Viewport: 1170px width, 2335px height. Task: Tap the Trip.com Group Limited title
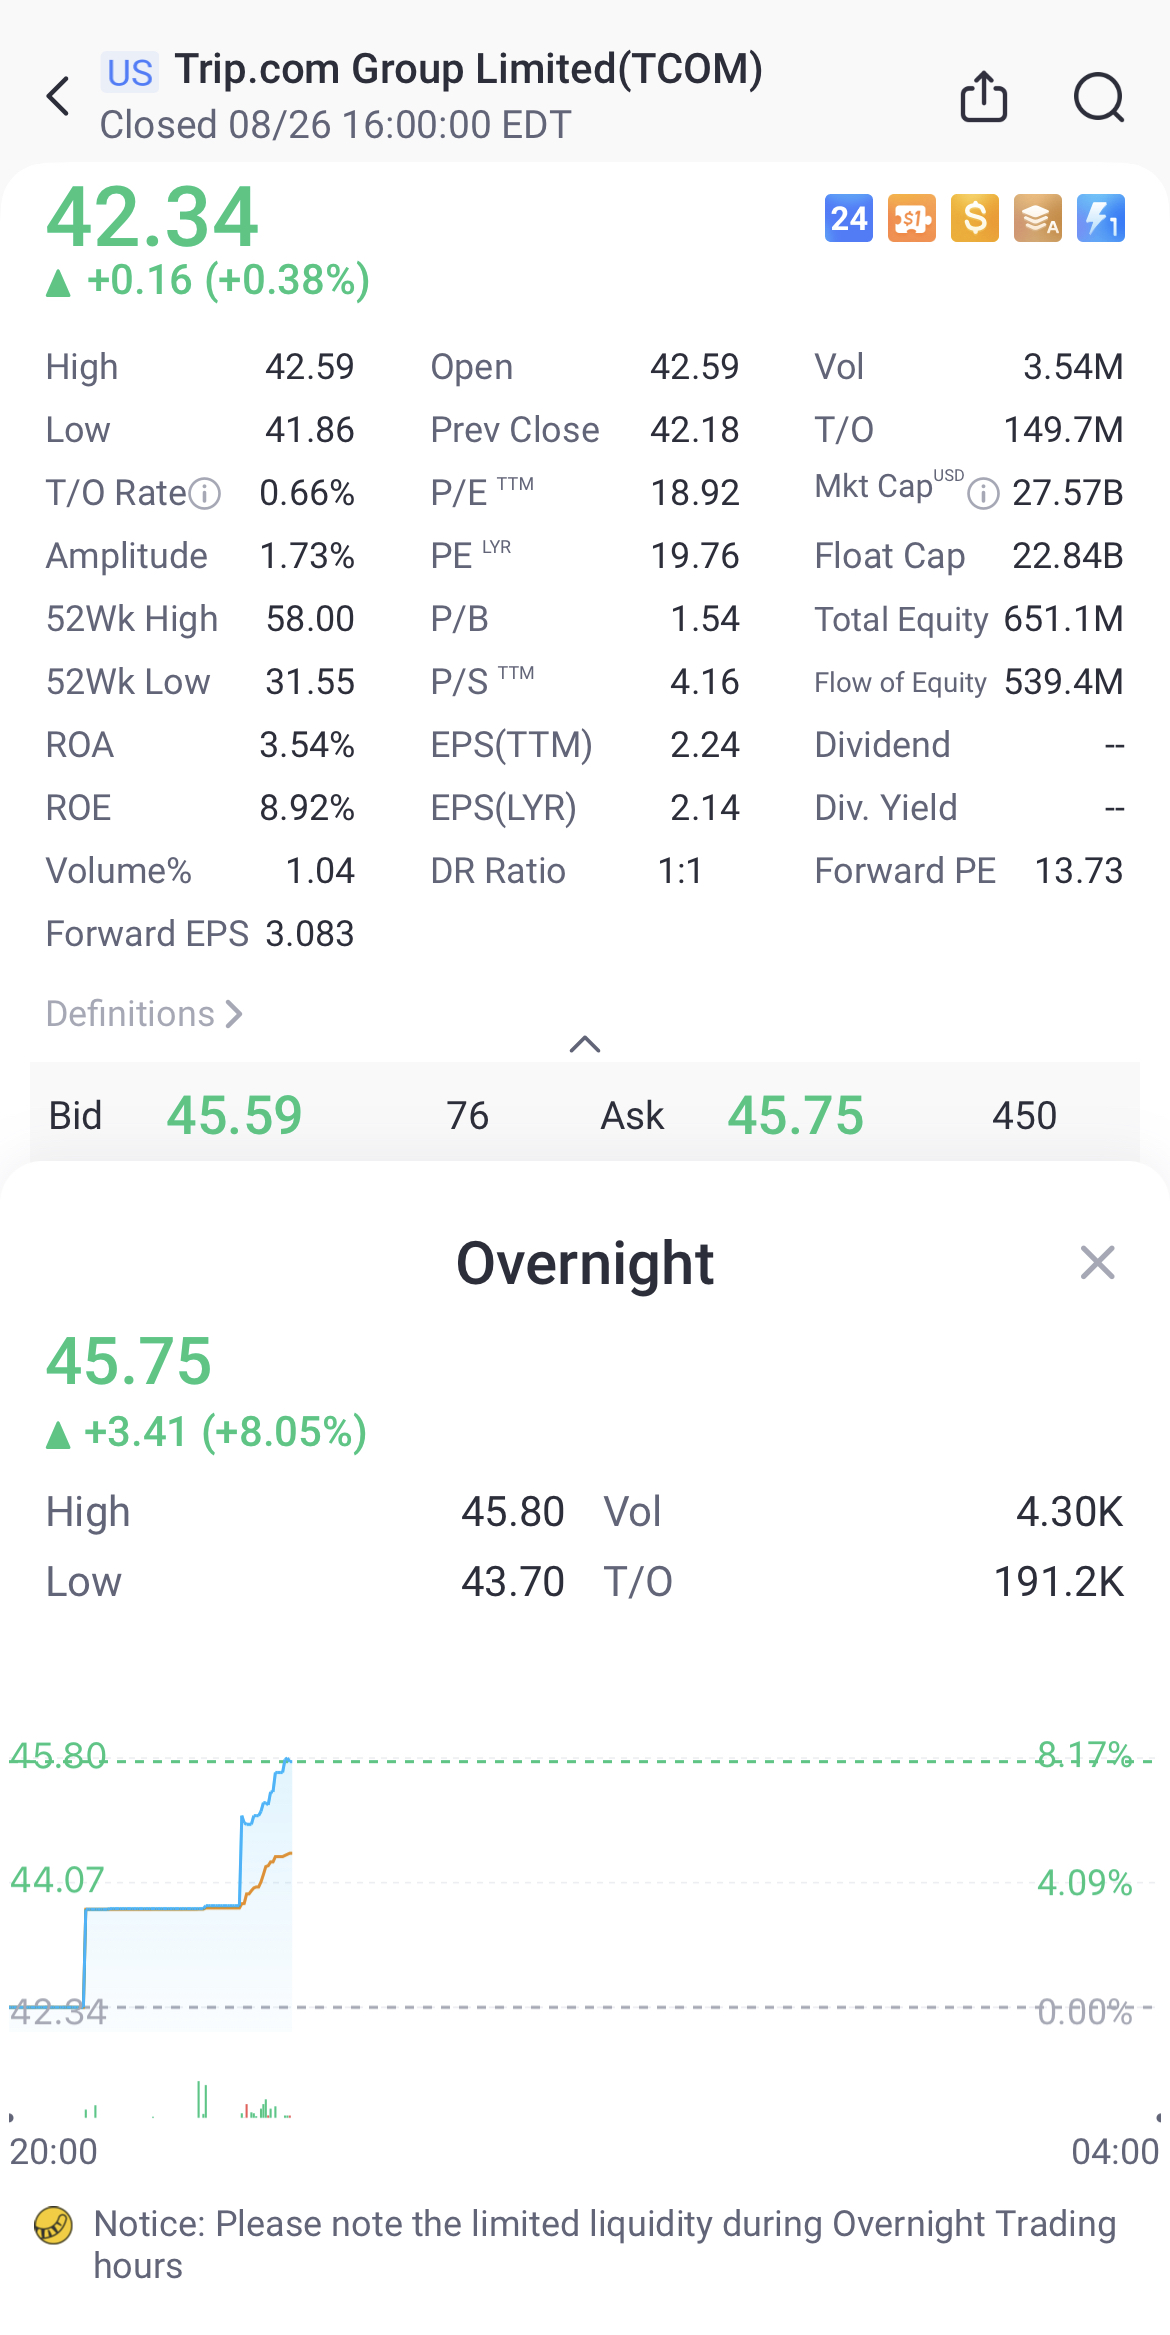(468, 70)
